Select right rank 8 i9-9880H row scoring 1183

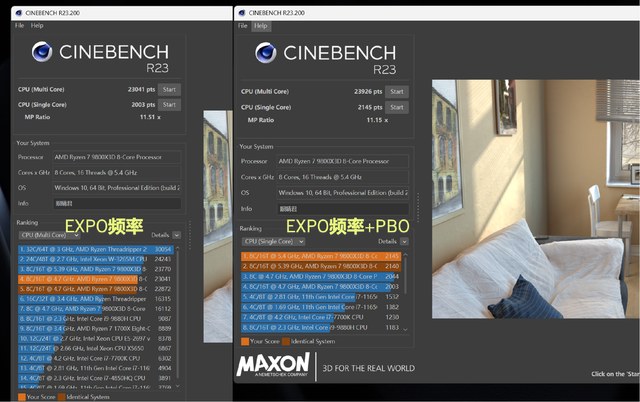(321, 328)
